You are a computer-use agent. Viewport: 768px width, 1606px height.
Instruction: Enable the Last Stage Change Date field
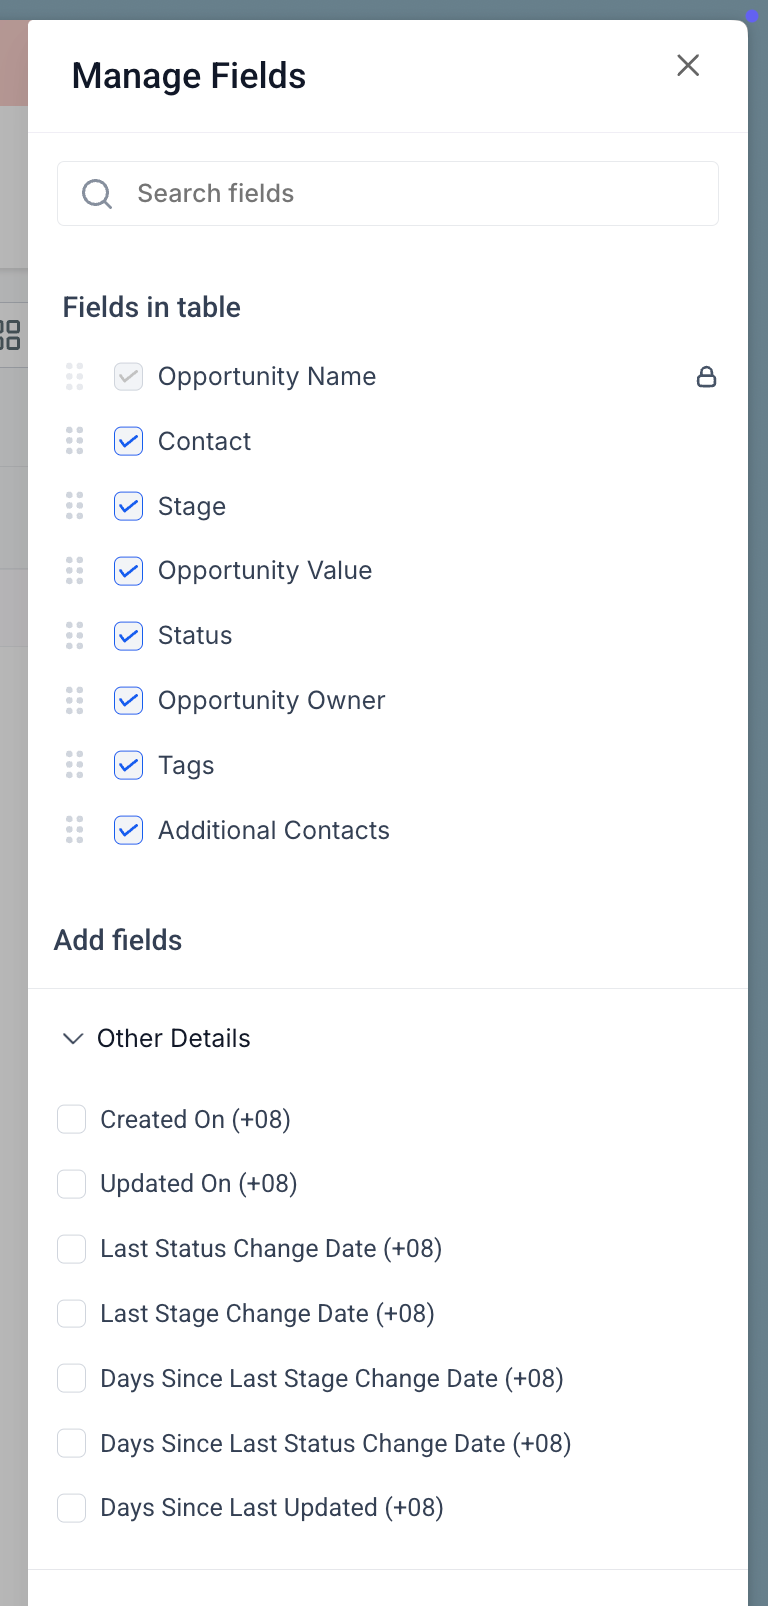click(71, 1313)
